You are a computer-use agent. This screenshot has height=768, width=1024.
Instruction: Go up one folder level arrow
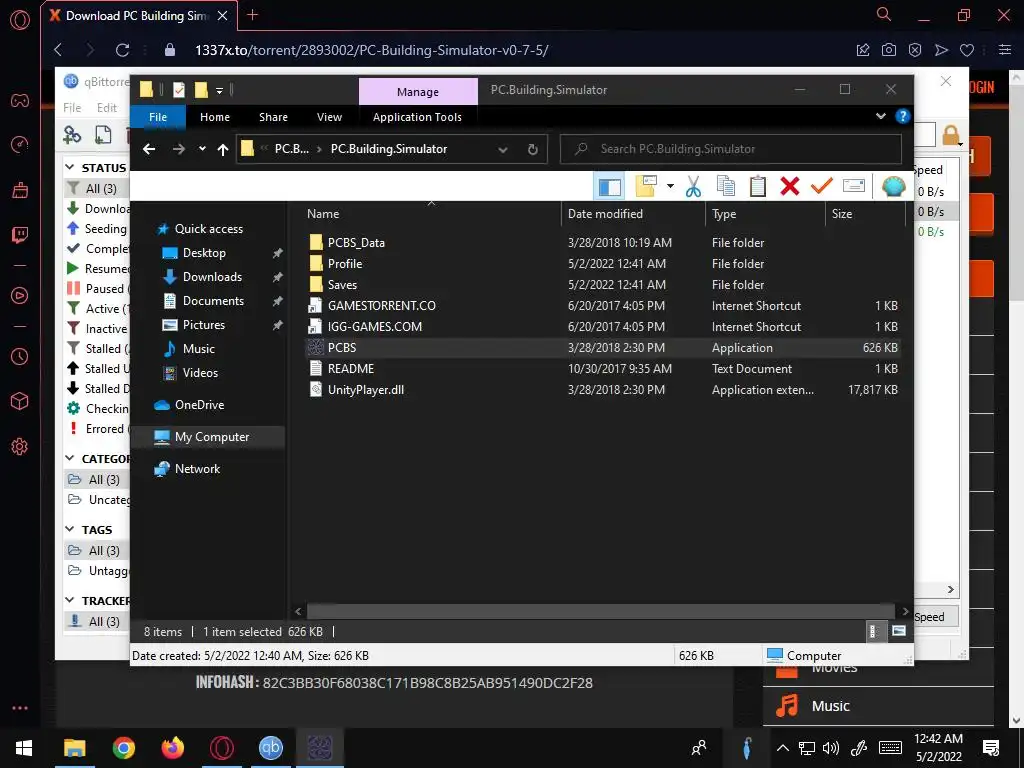click(223, 150)
